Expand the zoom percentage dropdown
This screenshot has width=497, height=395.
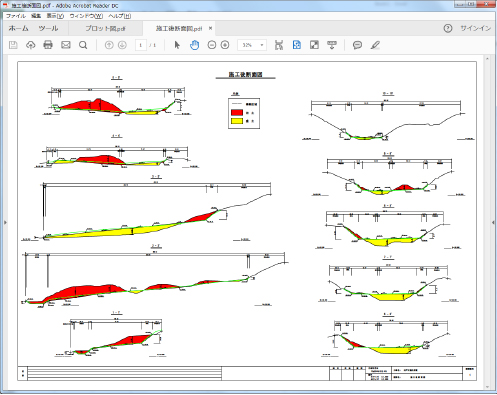[262, 45]
